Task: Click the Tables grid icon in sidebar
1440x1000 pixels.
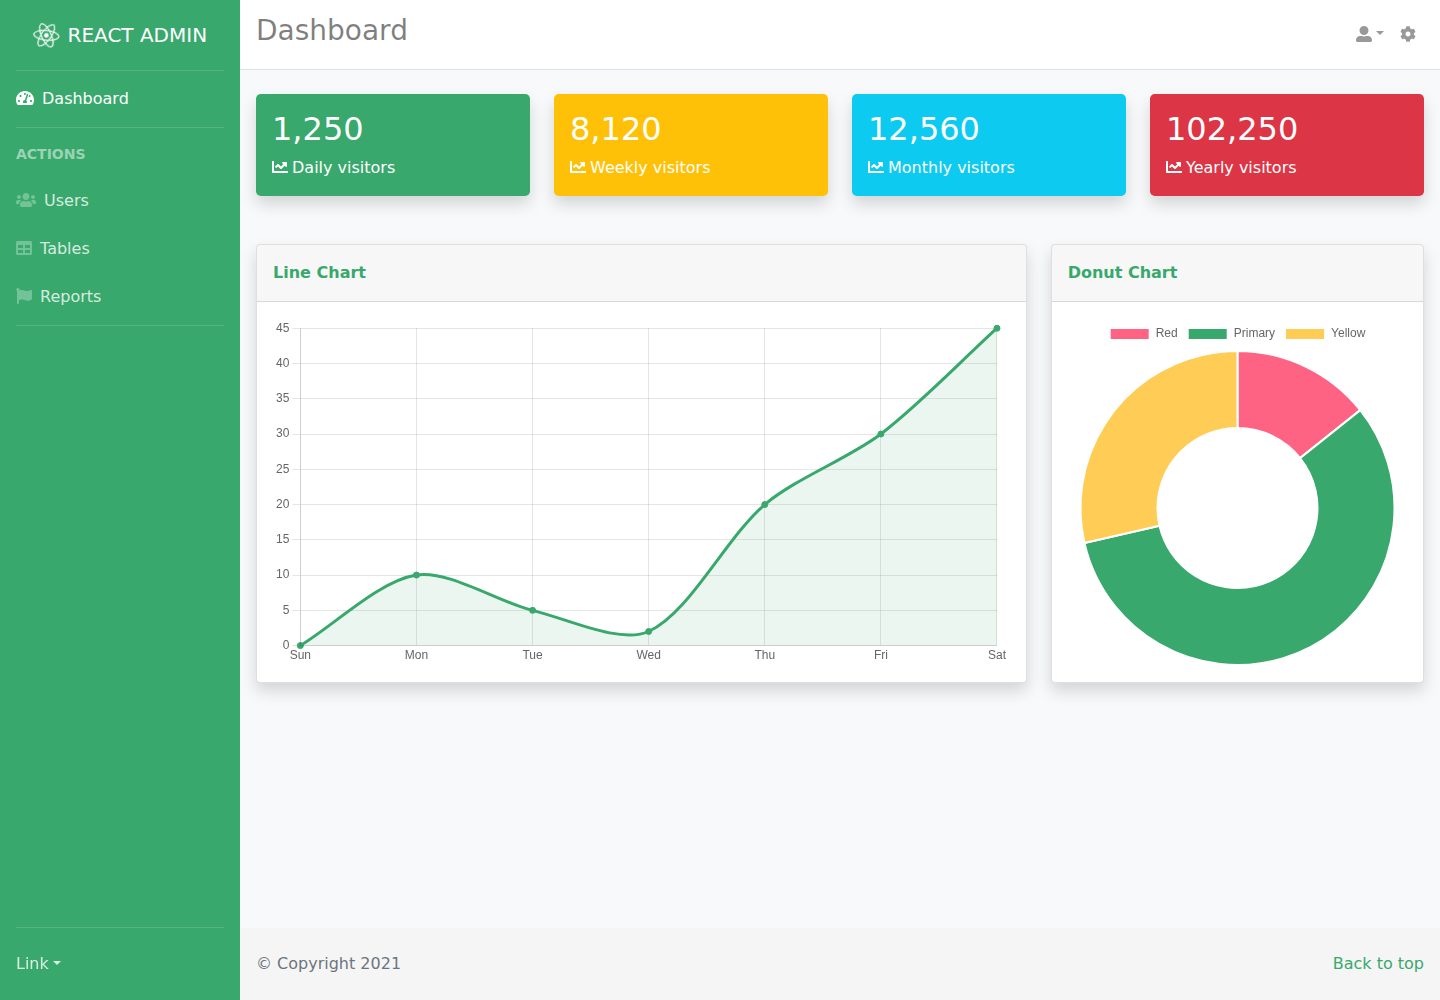Action: tap(24, 248)
